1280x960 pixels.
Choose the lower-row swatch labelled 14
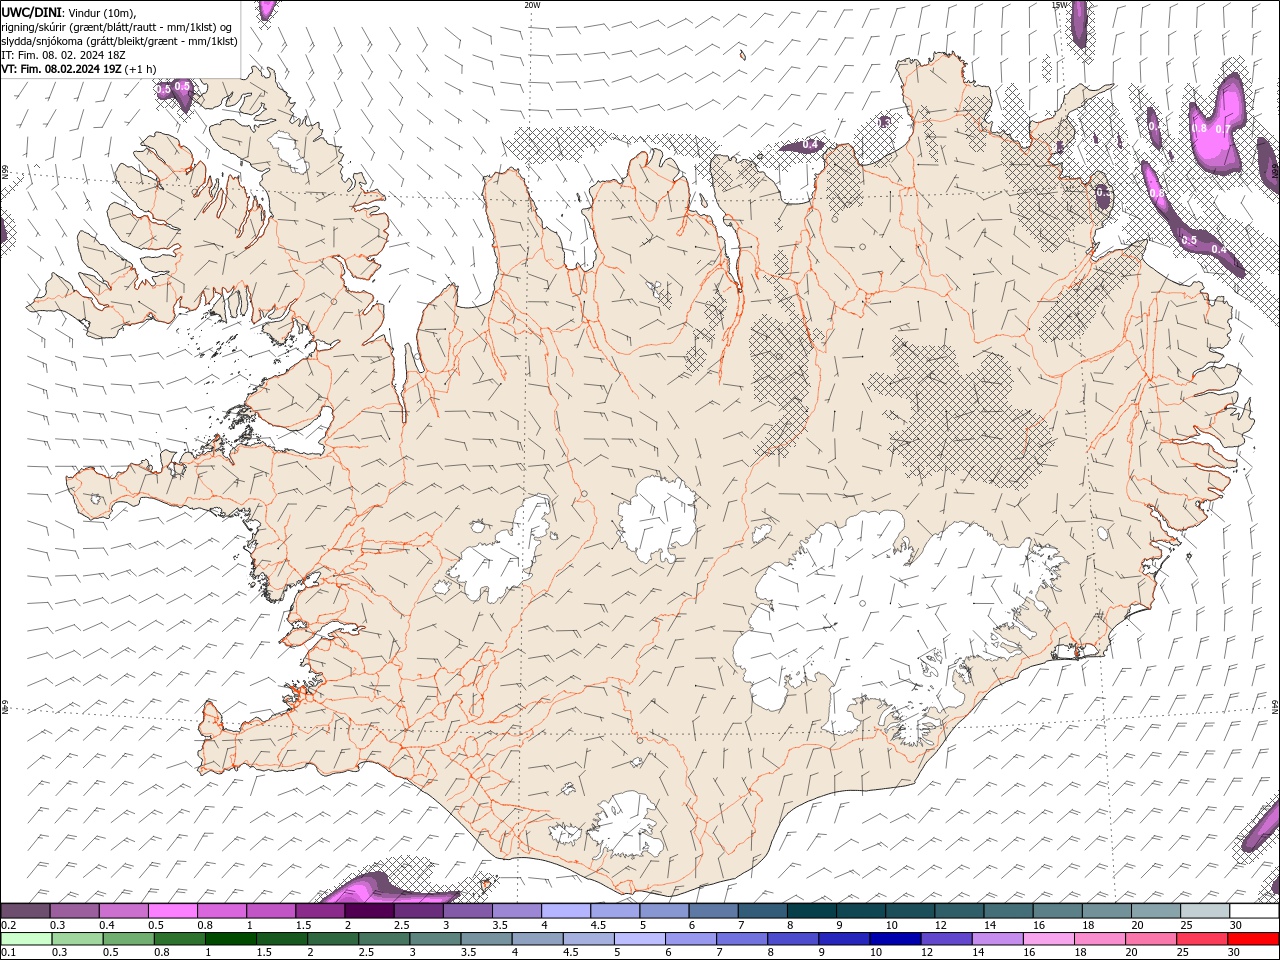[x=997, y=939]
